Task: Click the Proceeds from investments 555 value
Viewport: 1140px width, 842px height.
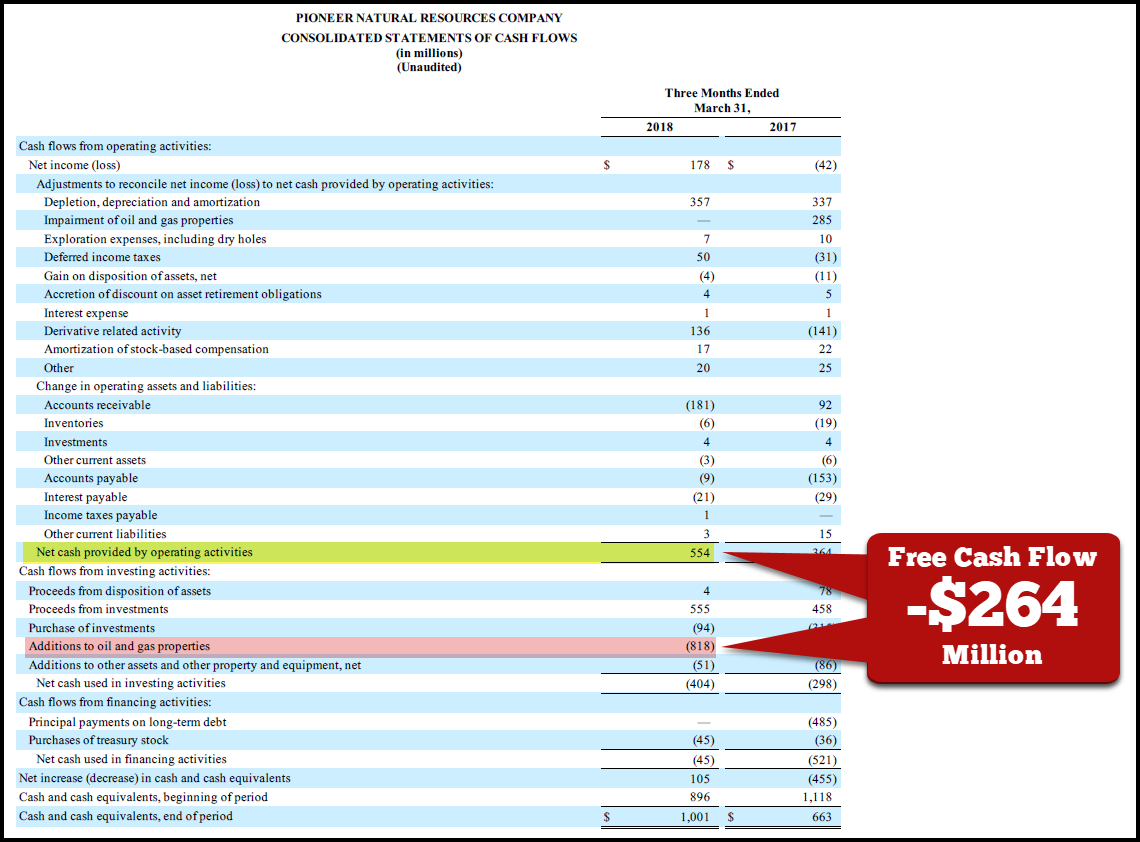Action: tap(700, 609)
